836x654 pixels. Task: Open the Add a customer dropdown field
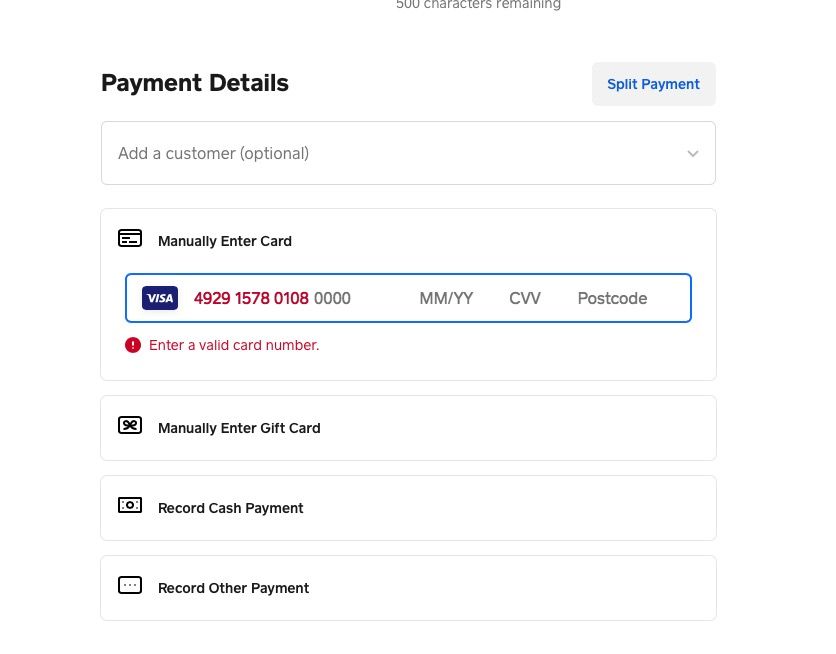(x=390, y=153)
